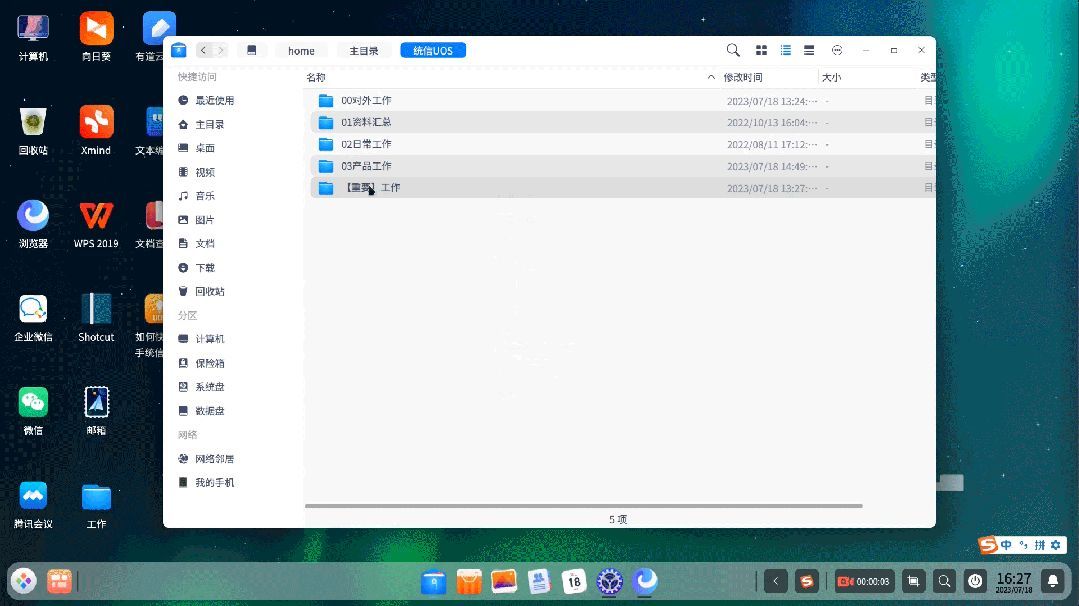Open the file manager more options menu

click(x=837, y=50)
